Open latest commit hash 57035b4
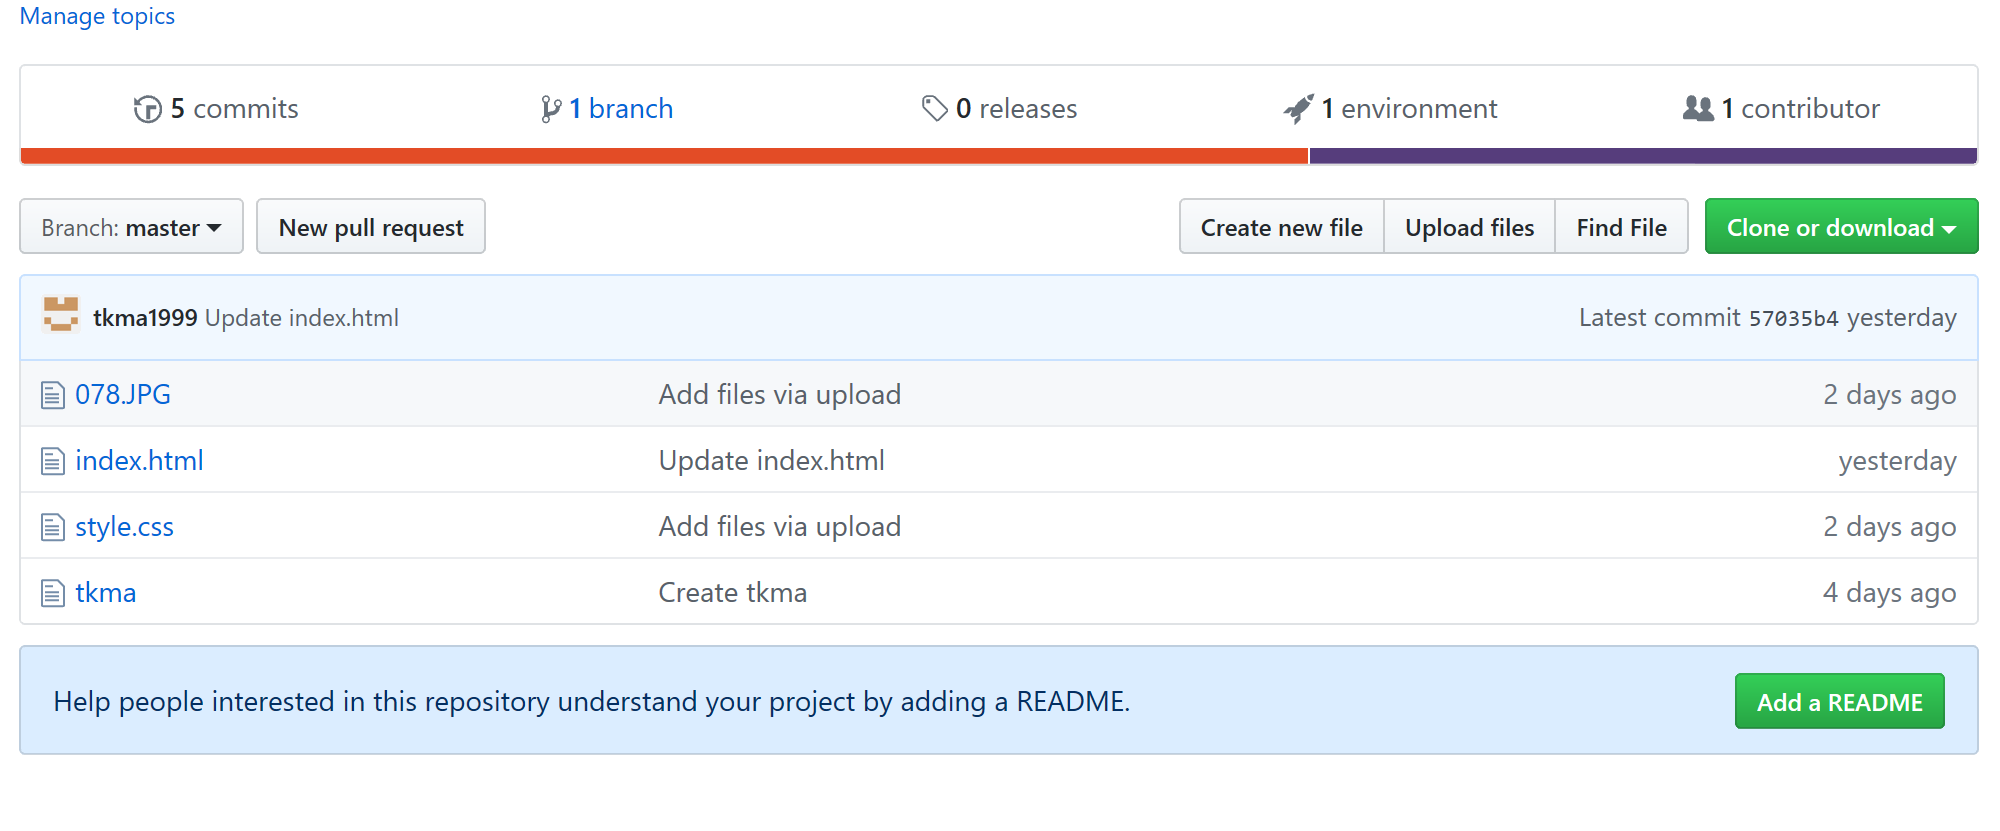 coord(1793,318)
